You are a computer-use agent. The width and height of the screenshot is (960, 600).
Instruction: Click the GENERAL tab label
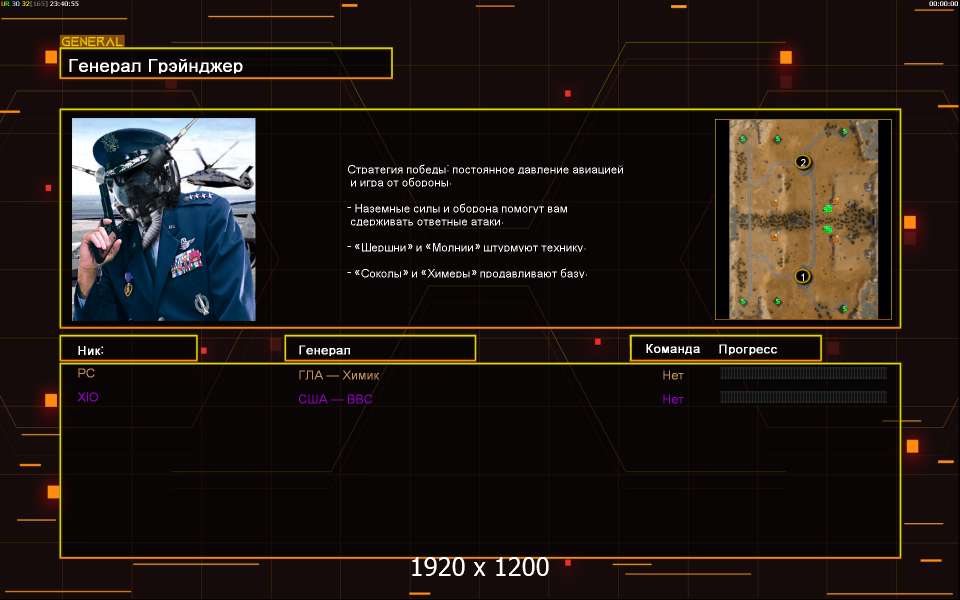click(92, 42)
